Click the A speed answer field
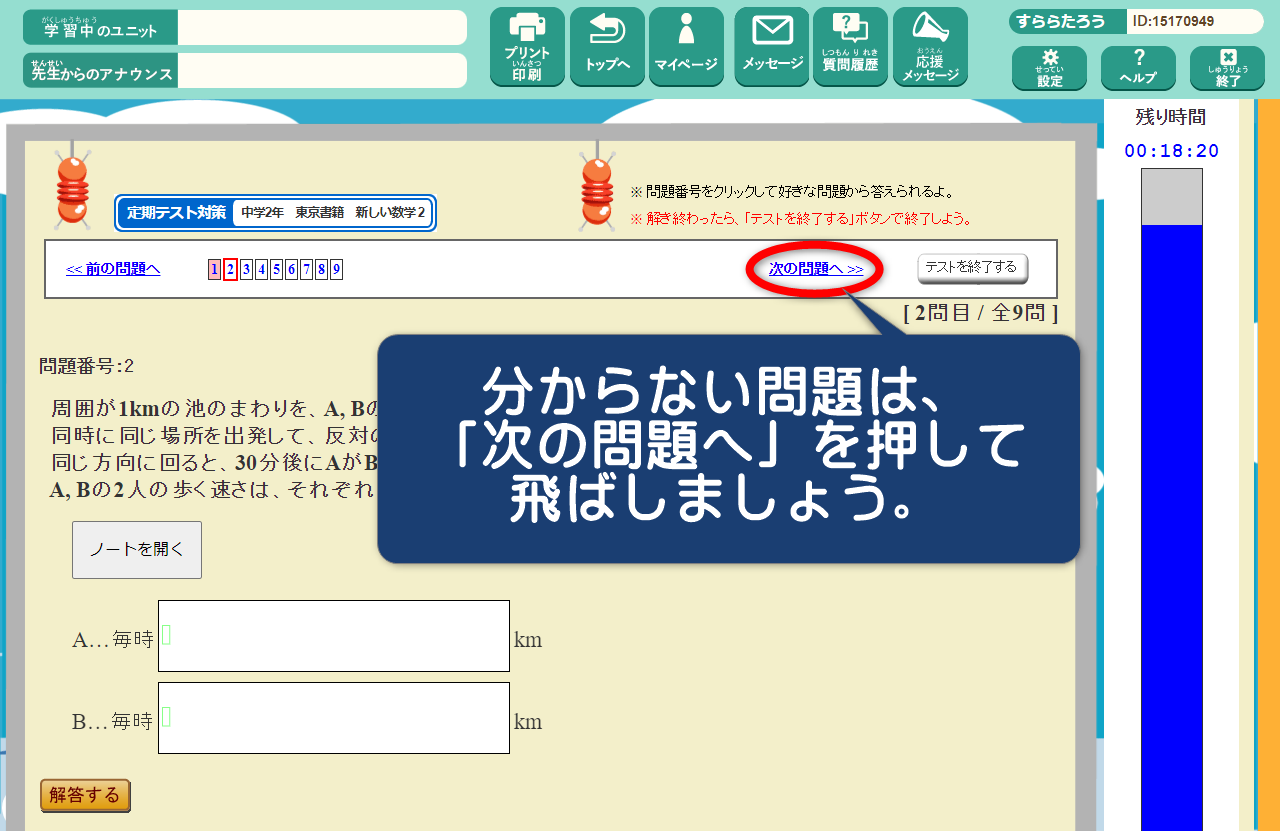The image size is (1280, 831). tap(334, 636)
